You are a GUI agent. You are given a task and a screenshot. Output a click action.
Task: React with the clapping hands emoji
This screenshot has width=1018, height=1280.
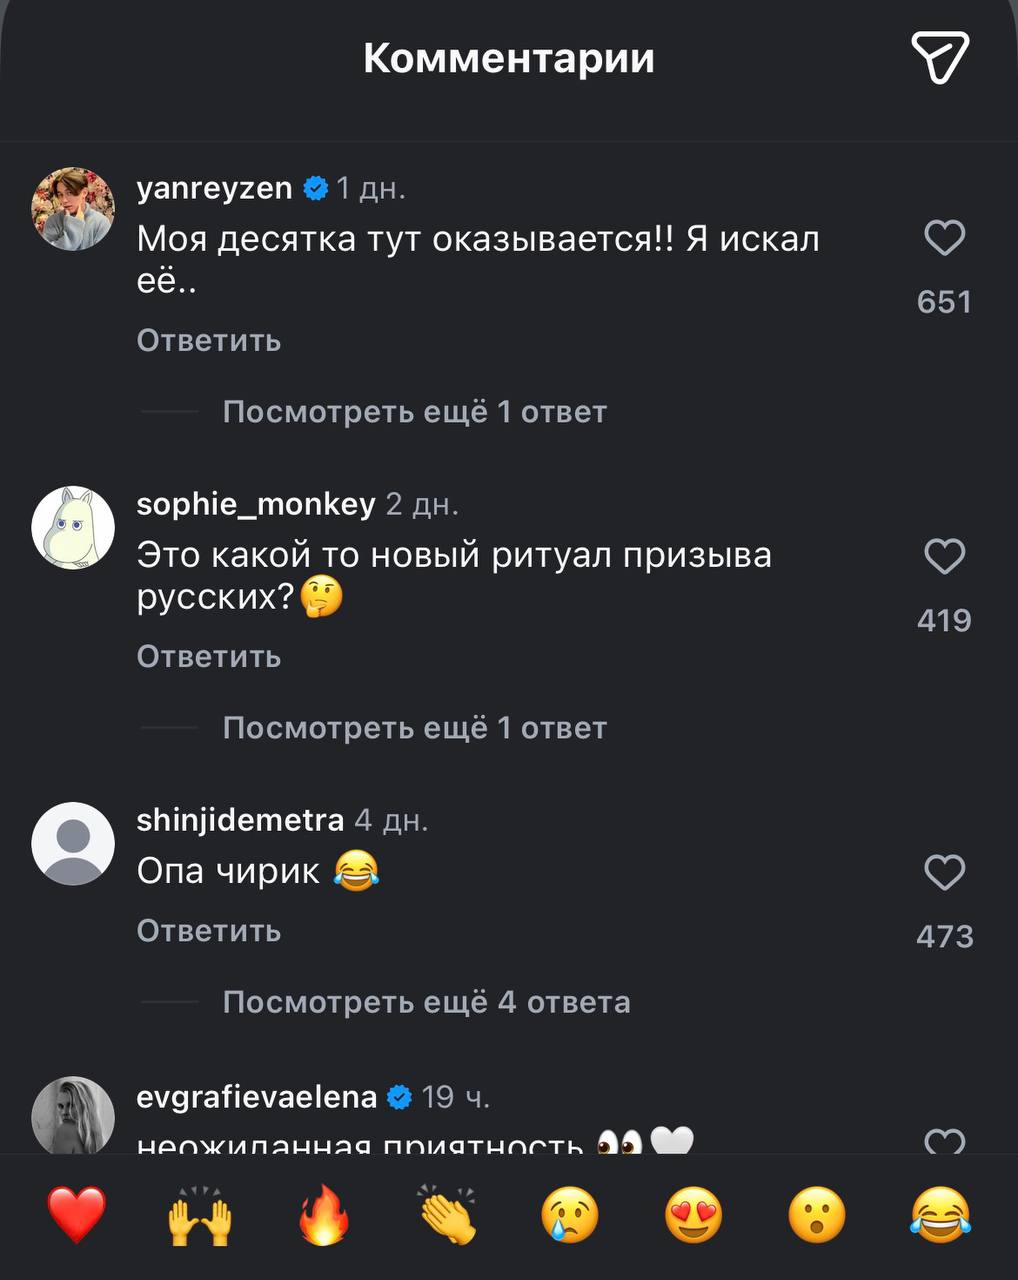click(x=448, y=1215)
